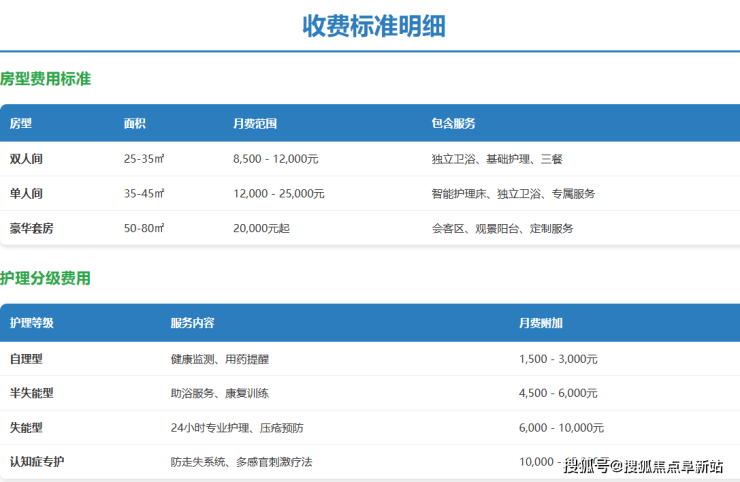Click the 24小时专业护理、压疮预防 service cell
This screenshot has width=740, height=482.
pyautogui.click(x=237, y=427)
